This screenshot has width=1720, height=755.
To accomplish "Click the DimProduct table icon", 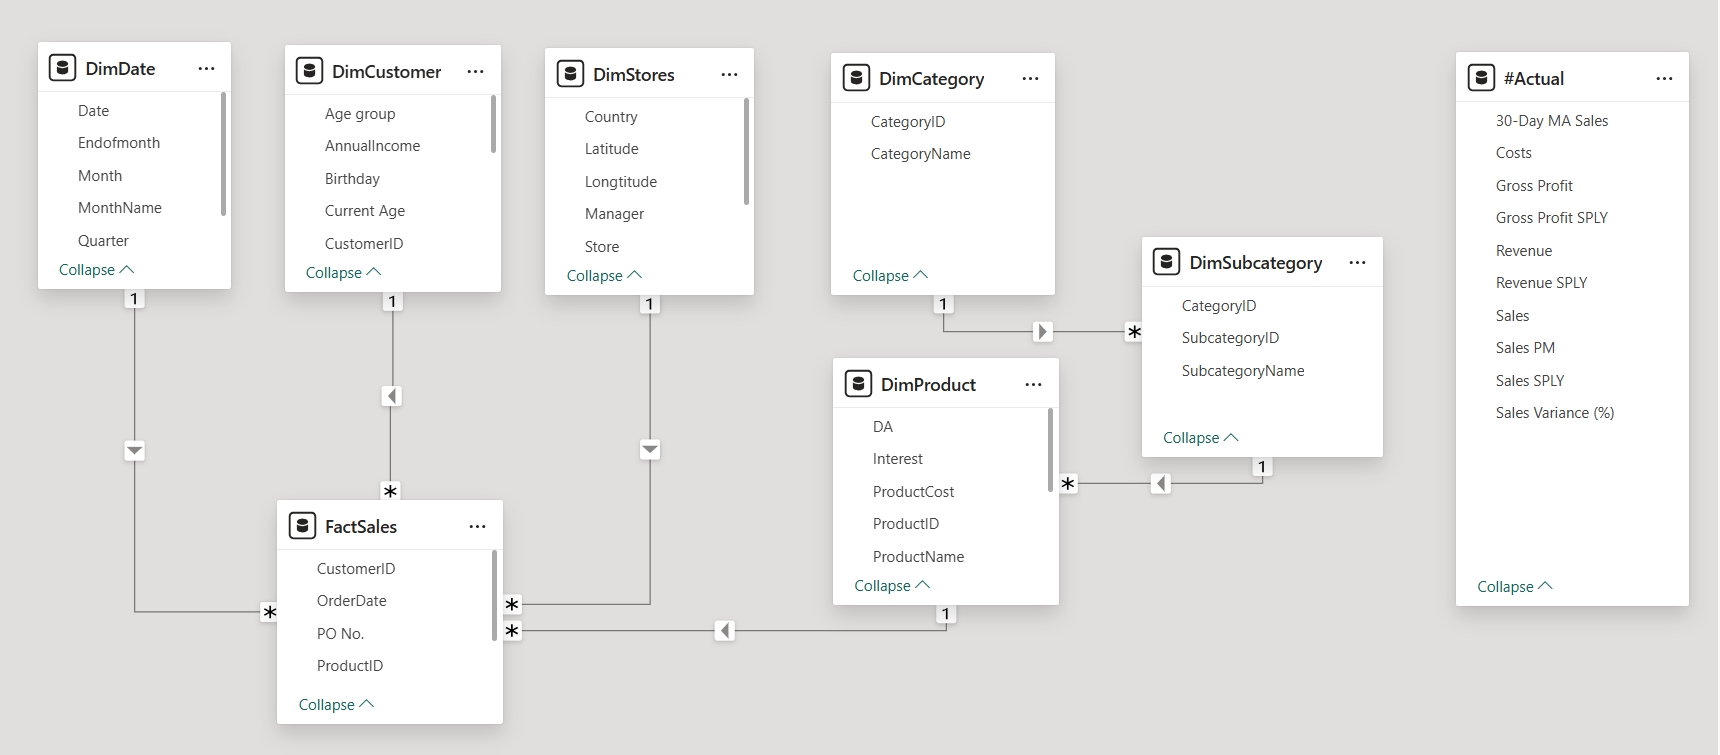I will [x=858, y=384].
